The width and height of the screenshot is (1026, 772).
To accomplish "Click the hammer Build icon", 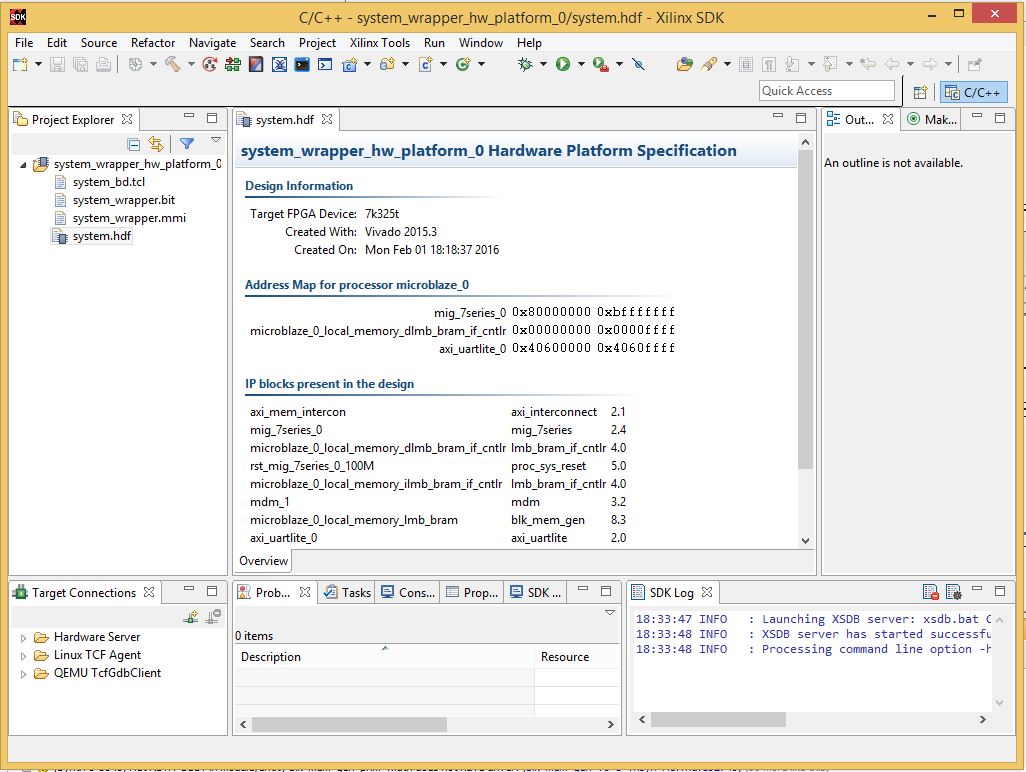I will pyautogui.click(x=173, y=64).
